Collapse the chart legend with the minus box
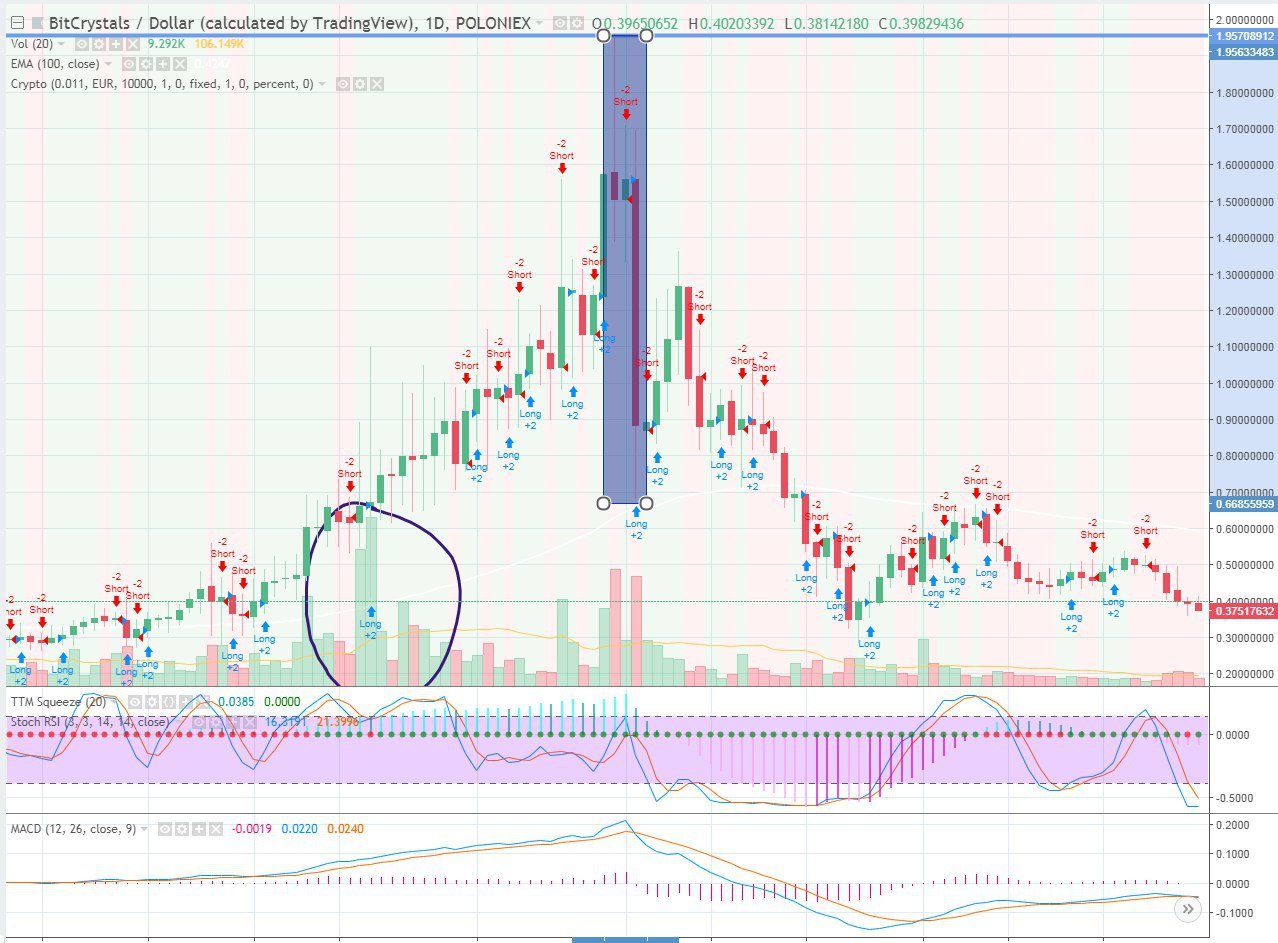Screen dimensions: 1278x943 pos(15,23)
